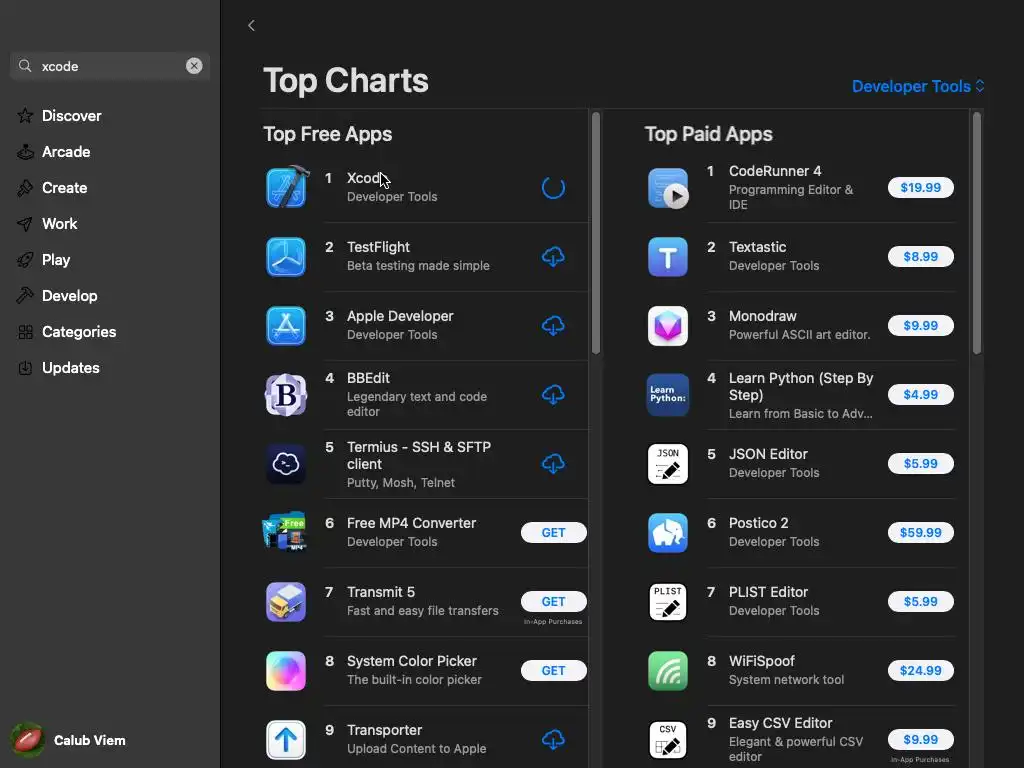The height and width of the screenshot is (768, 1024).
Task: Open the JSON Editor app icon
Action: coord(668,464)
